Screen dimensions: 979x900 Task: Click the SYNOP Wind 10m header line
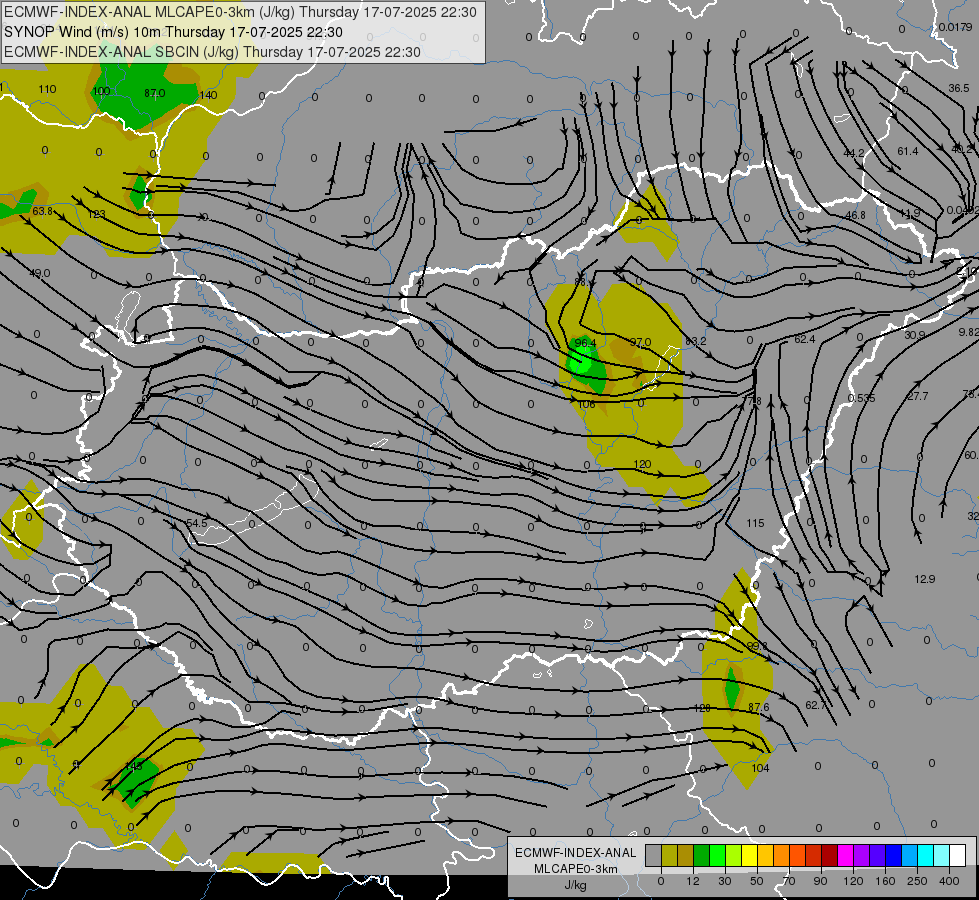coord(173,32)
